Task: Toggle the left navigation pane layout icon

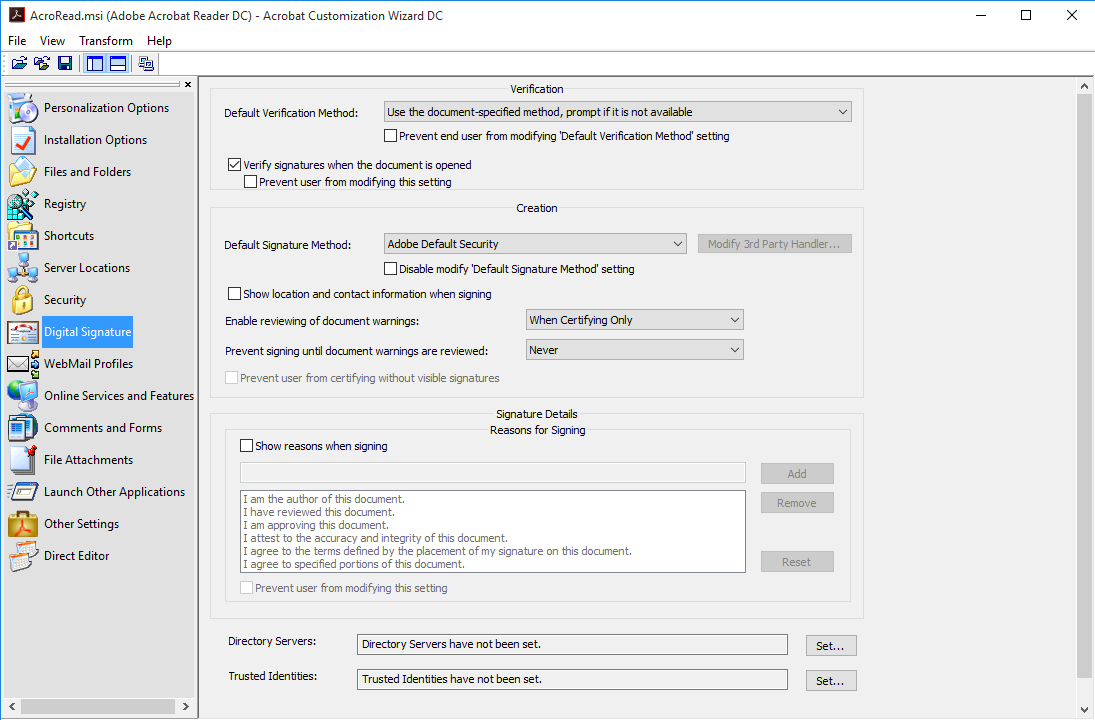Action: pos(95,64)
